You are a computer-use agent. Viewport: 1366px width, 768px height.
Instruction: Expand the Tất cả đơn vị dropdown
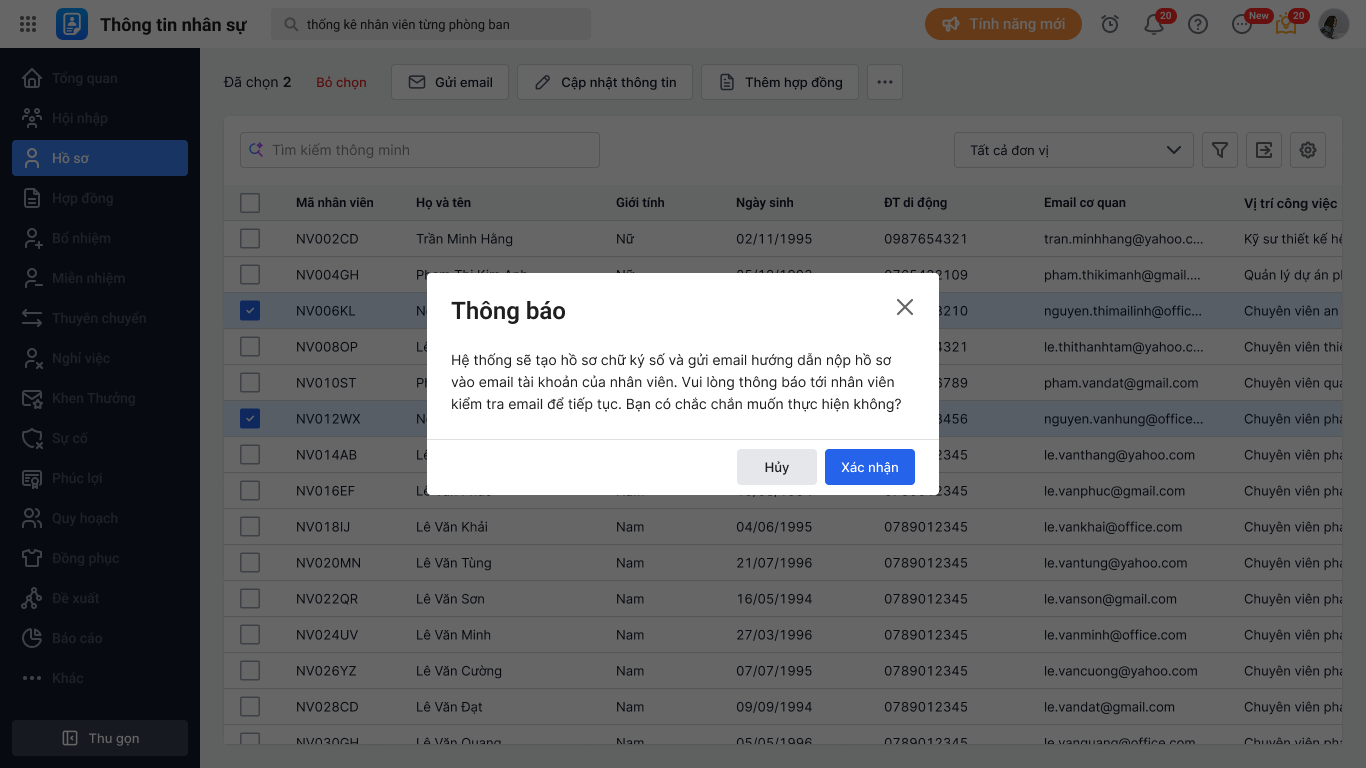pyautogui.click(x=1074, y=150)
